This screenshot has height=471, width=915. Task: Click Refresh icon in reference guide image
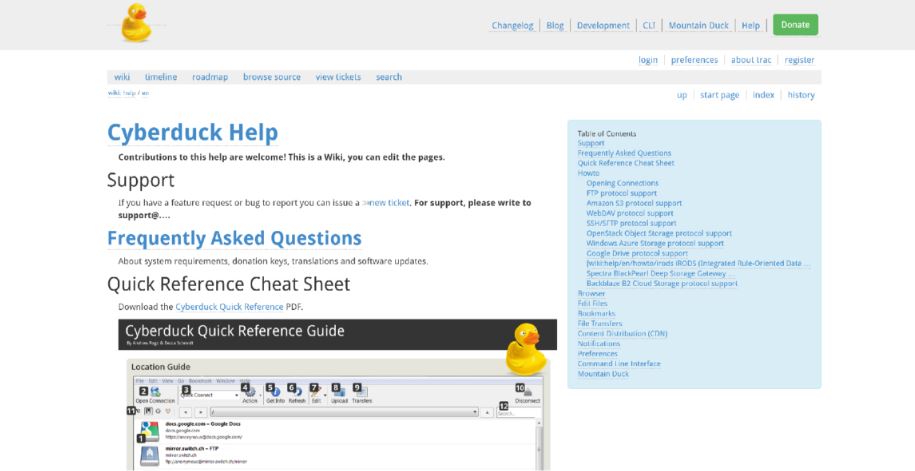298,392
